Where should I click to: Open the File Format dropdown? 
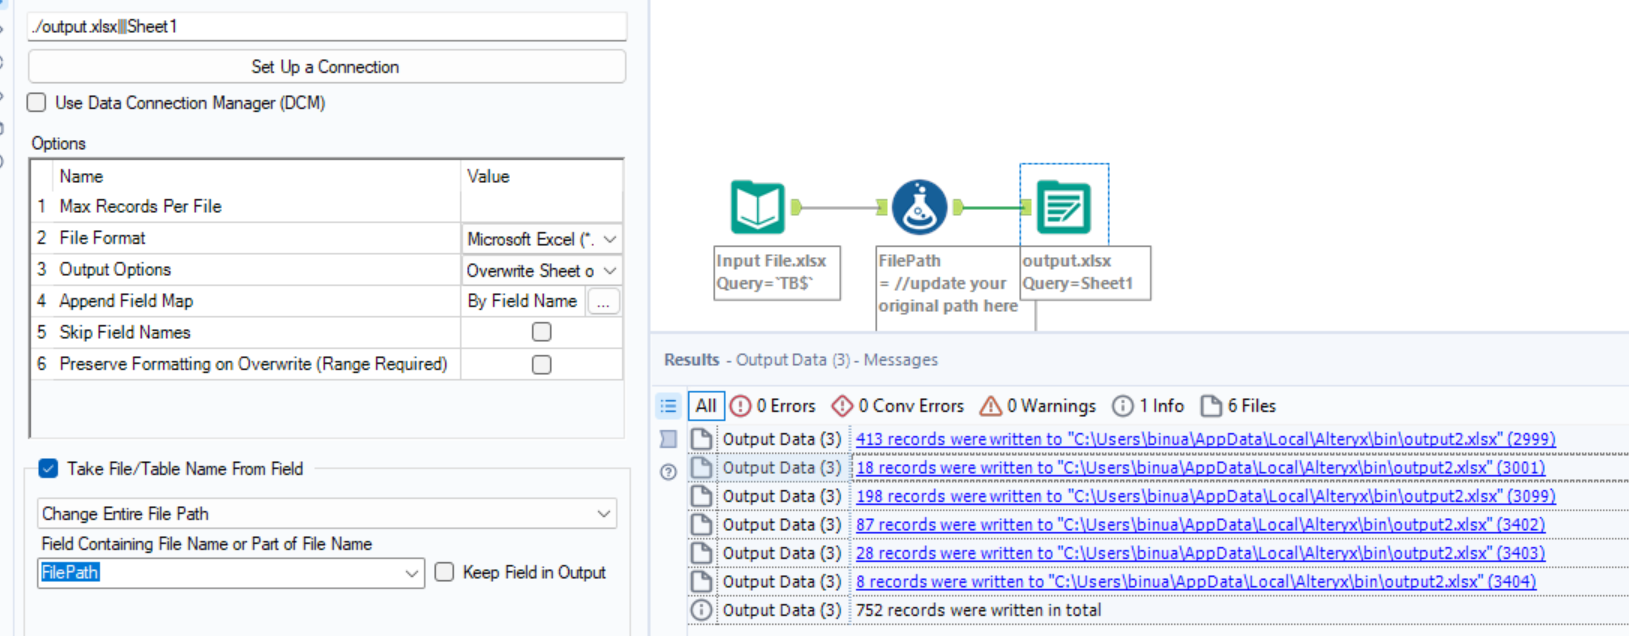click(609, 239)
